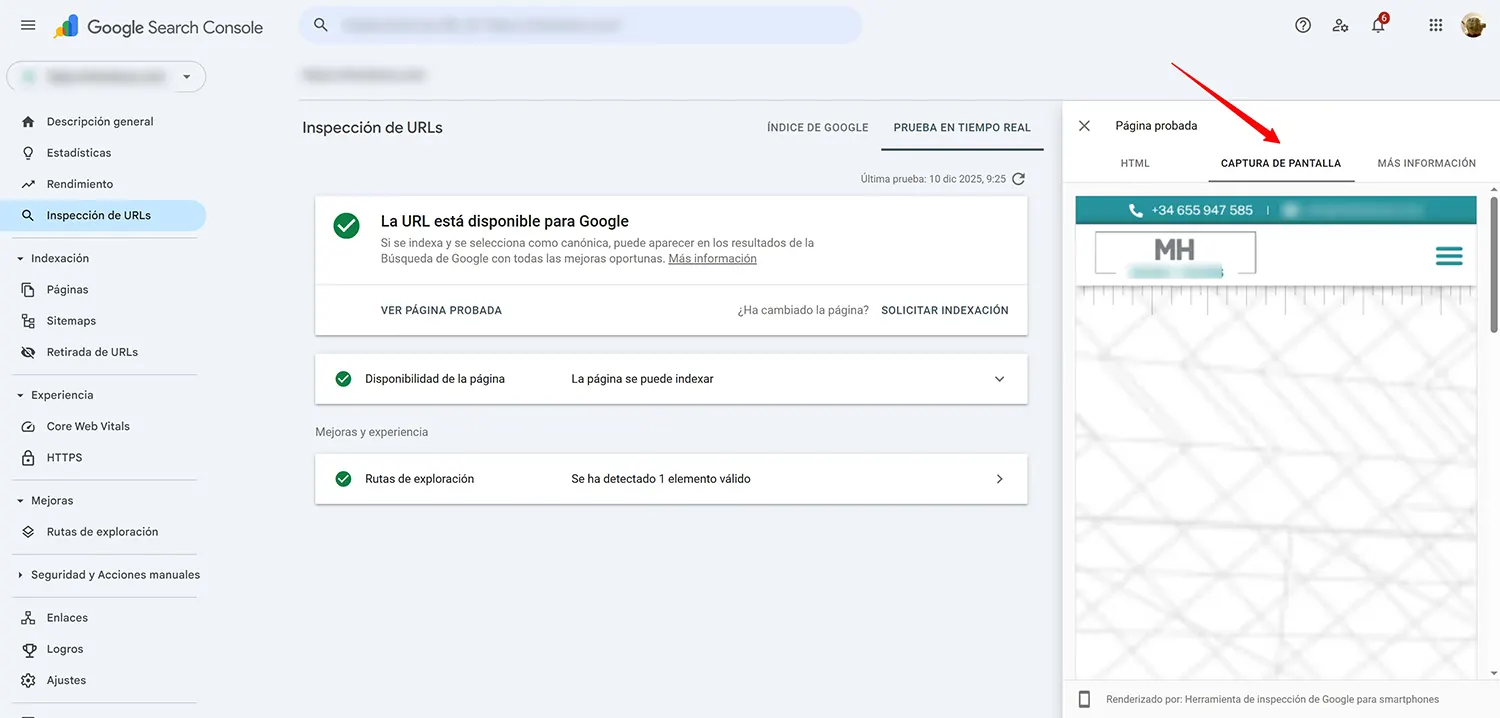Click SOLICITAR INDEXACIÓN

pyautogui.click(x=944, y=310)
